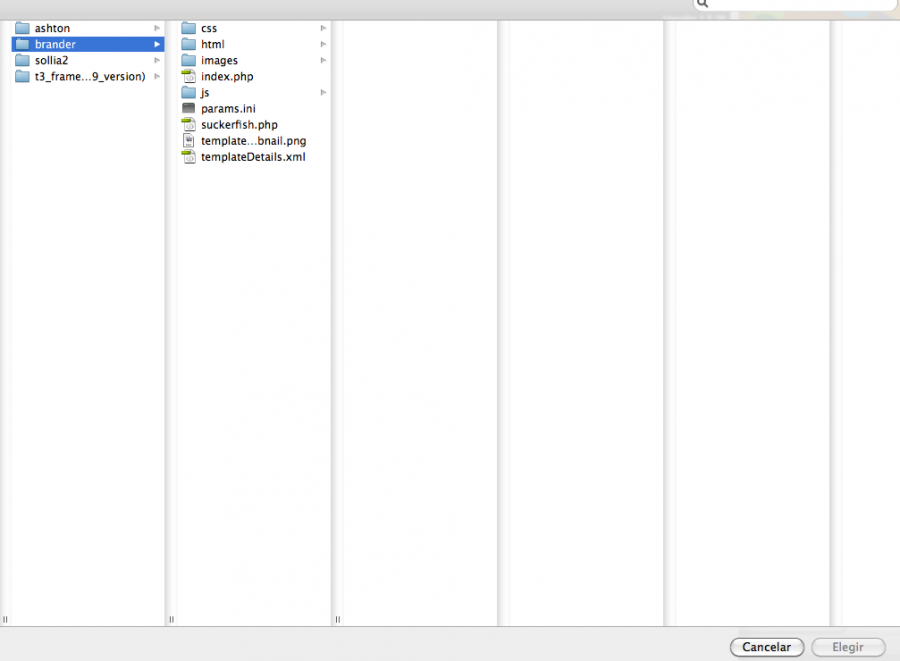The height and width of the screenshot is (661, 900).
Task: Click the first column resize handle
Action: pyautogui.click(x=5, y=619)
